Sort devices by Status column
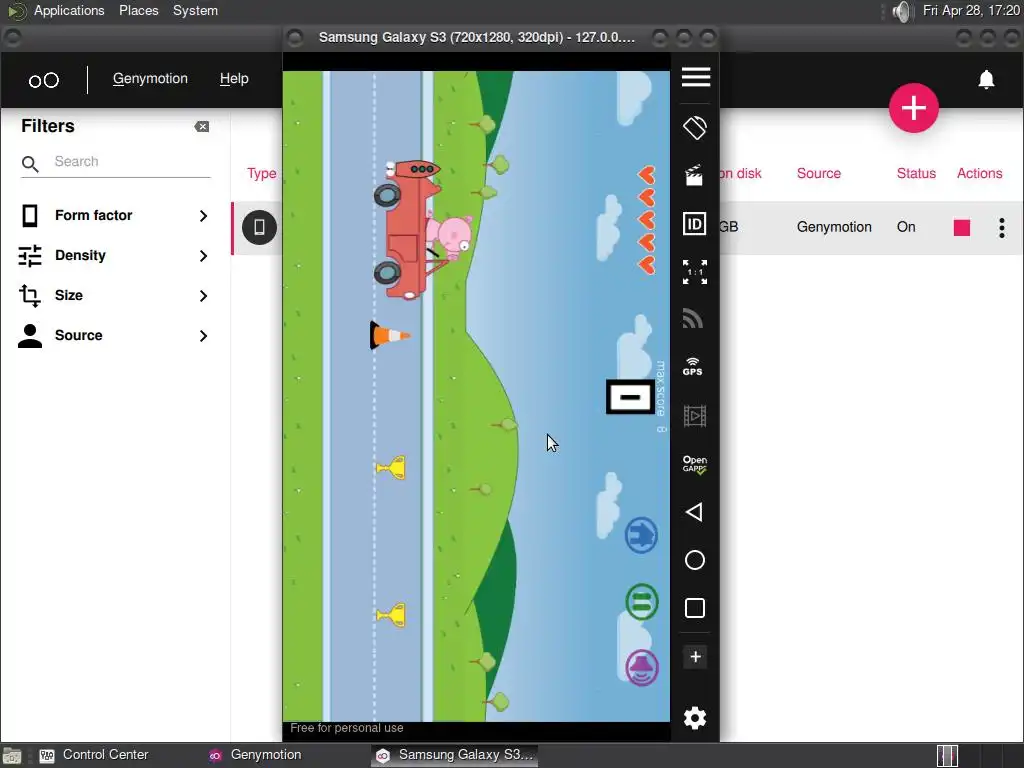The image size is (1024, 768). (x=916, y=173)
